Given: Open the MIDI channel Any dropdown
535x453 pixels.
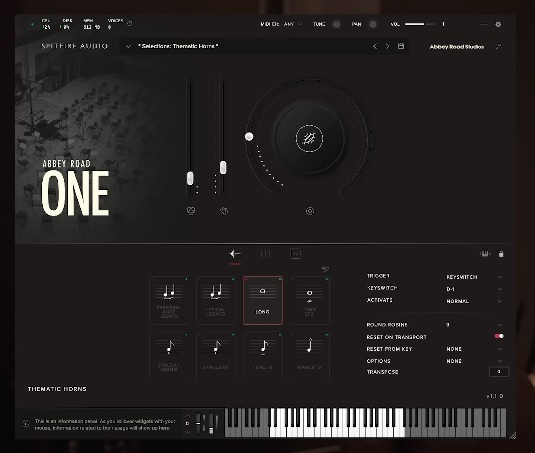Looking at the screenshot, I should pos(293,24).
